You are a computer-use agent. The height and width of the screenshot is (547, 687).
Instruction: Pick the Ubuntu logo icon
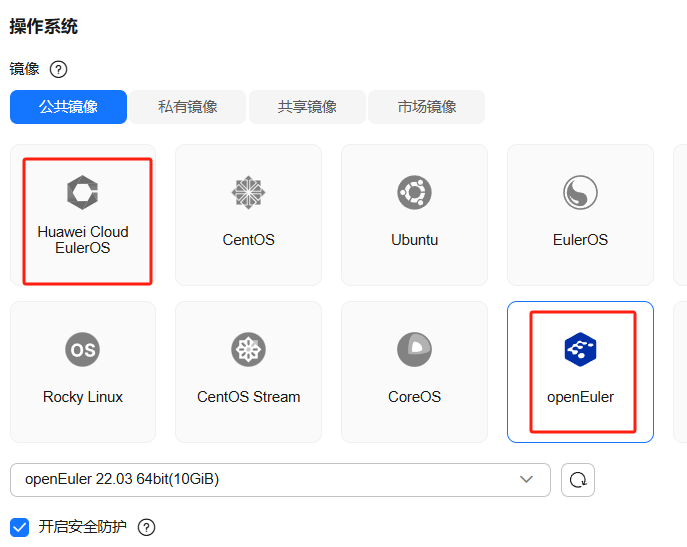click(414, 192)
